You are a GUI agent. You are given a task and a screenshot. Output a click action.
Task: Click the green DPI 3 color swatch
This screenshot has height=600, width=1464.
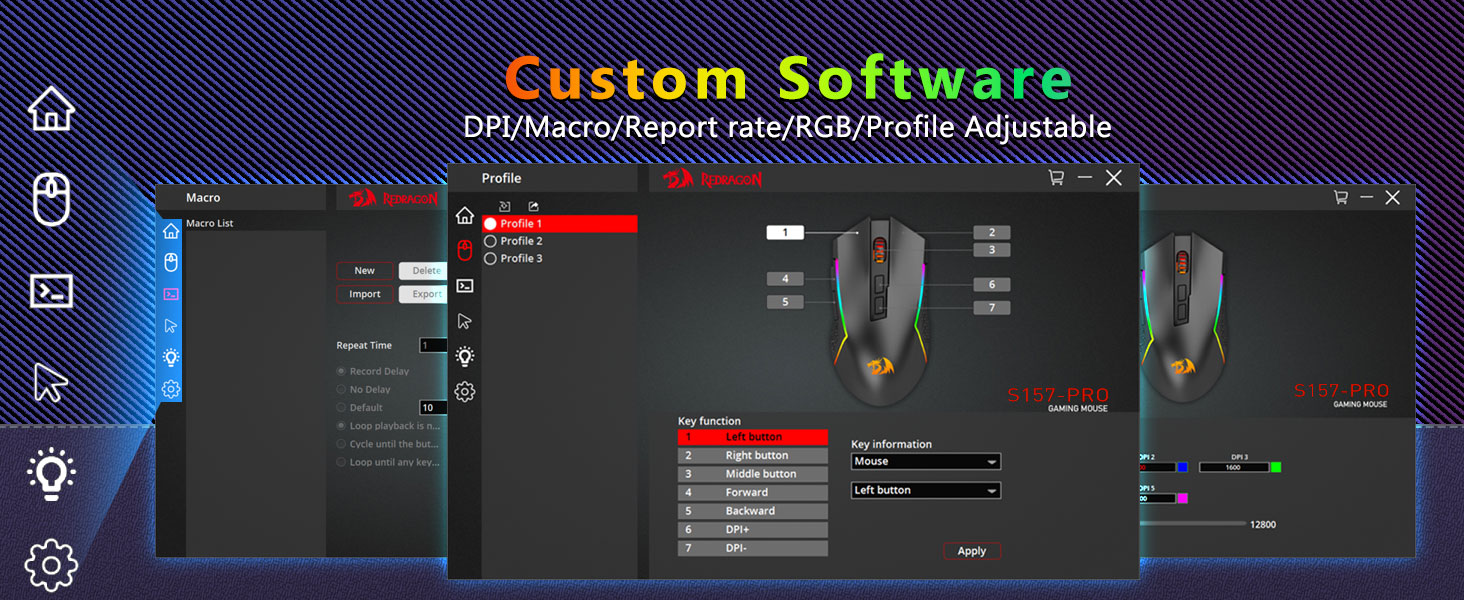[1275, 467]
